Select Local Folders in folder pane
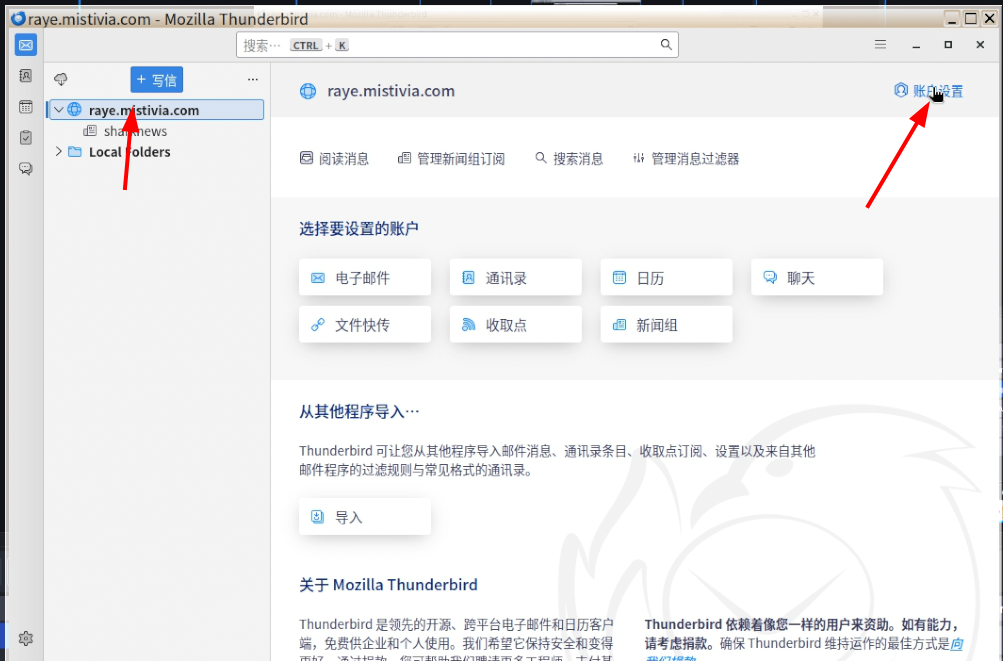 coord(129,152)
